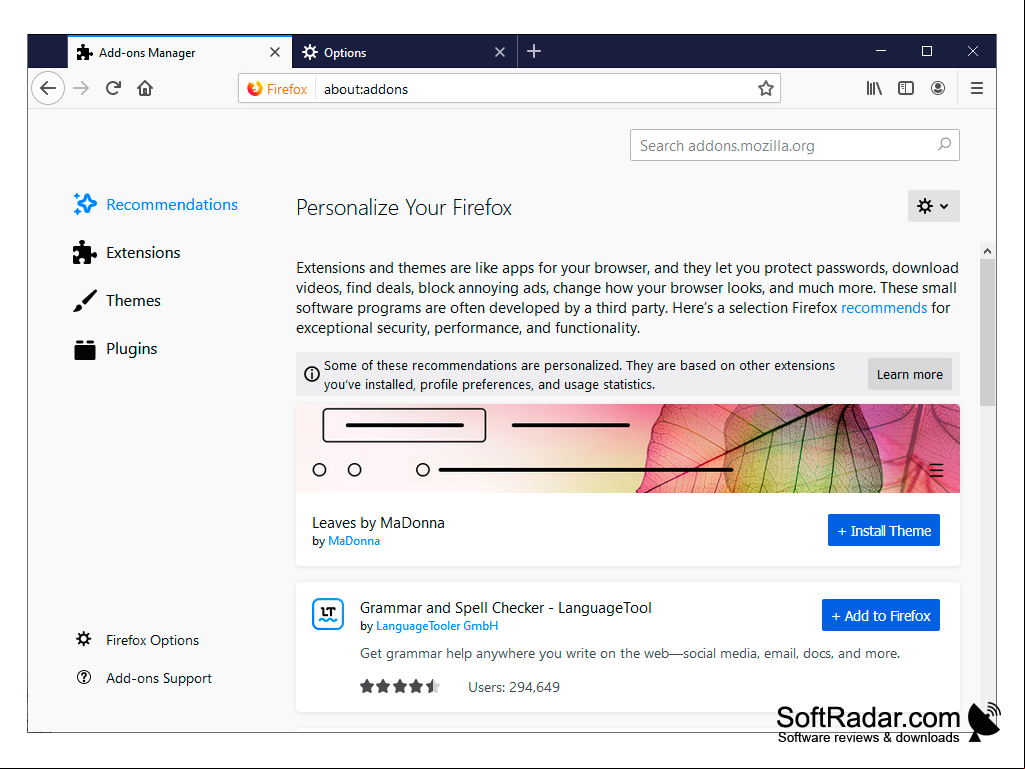
Task: Click the Add-ons Support question icon
Action: [84, 677]
